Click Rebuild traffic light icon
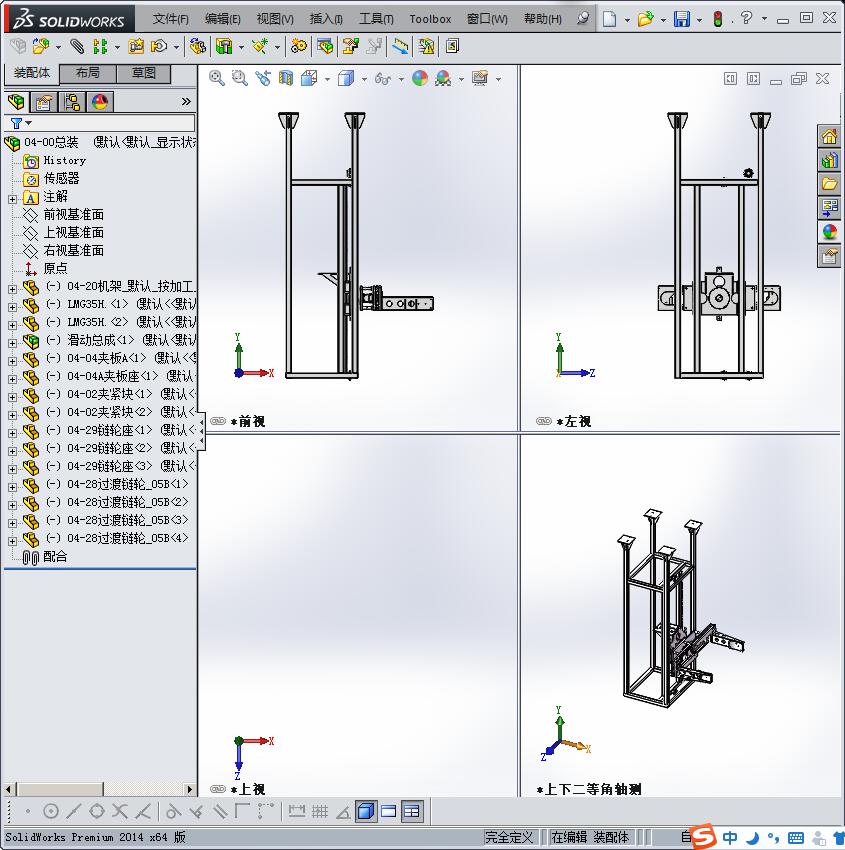 pos(718,20)
